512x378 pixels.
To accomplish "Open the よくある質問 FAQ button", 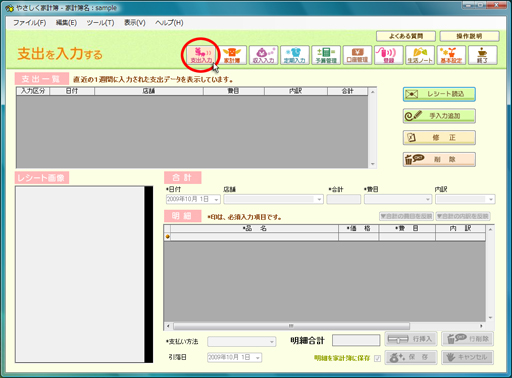I will [406, 36].
